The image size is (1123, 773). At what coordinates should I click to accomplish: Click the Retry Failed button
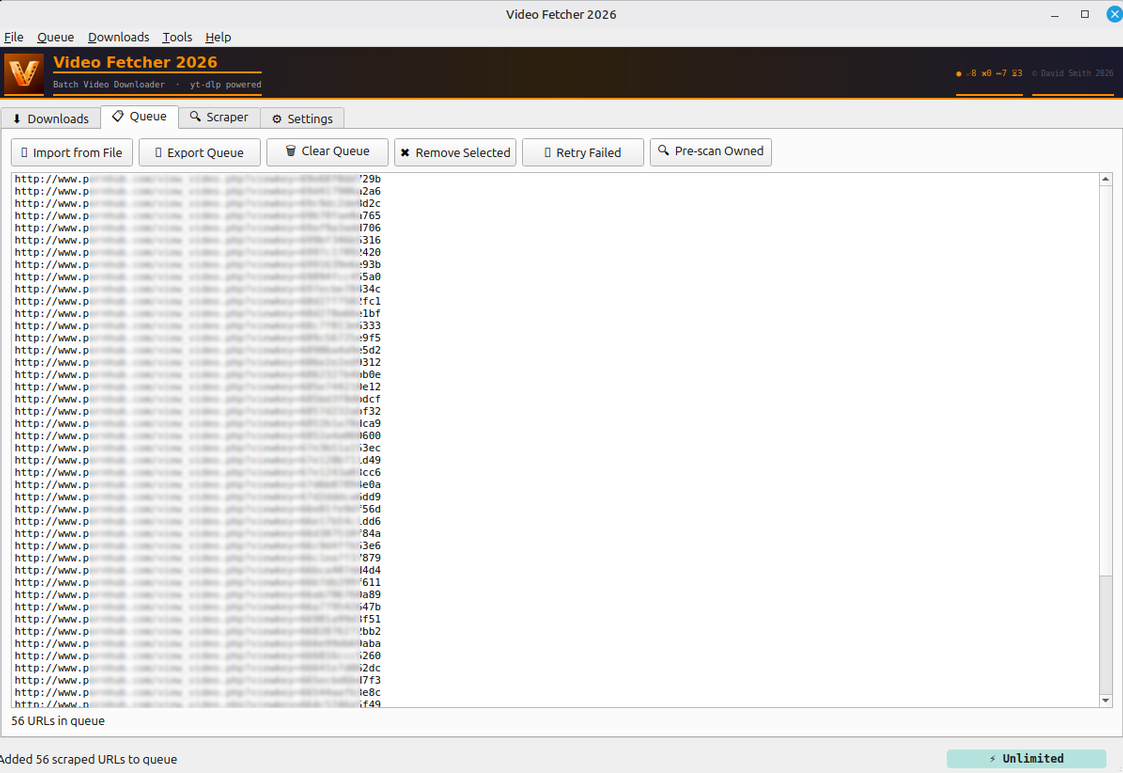(x=582, y=153)
